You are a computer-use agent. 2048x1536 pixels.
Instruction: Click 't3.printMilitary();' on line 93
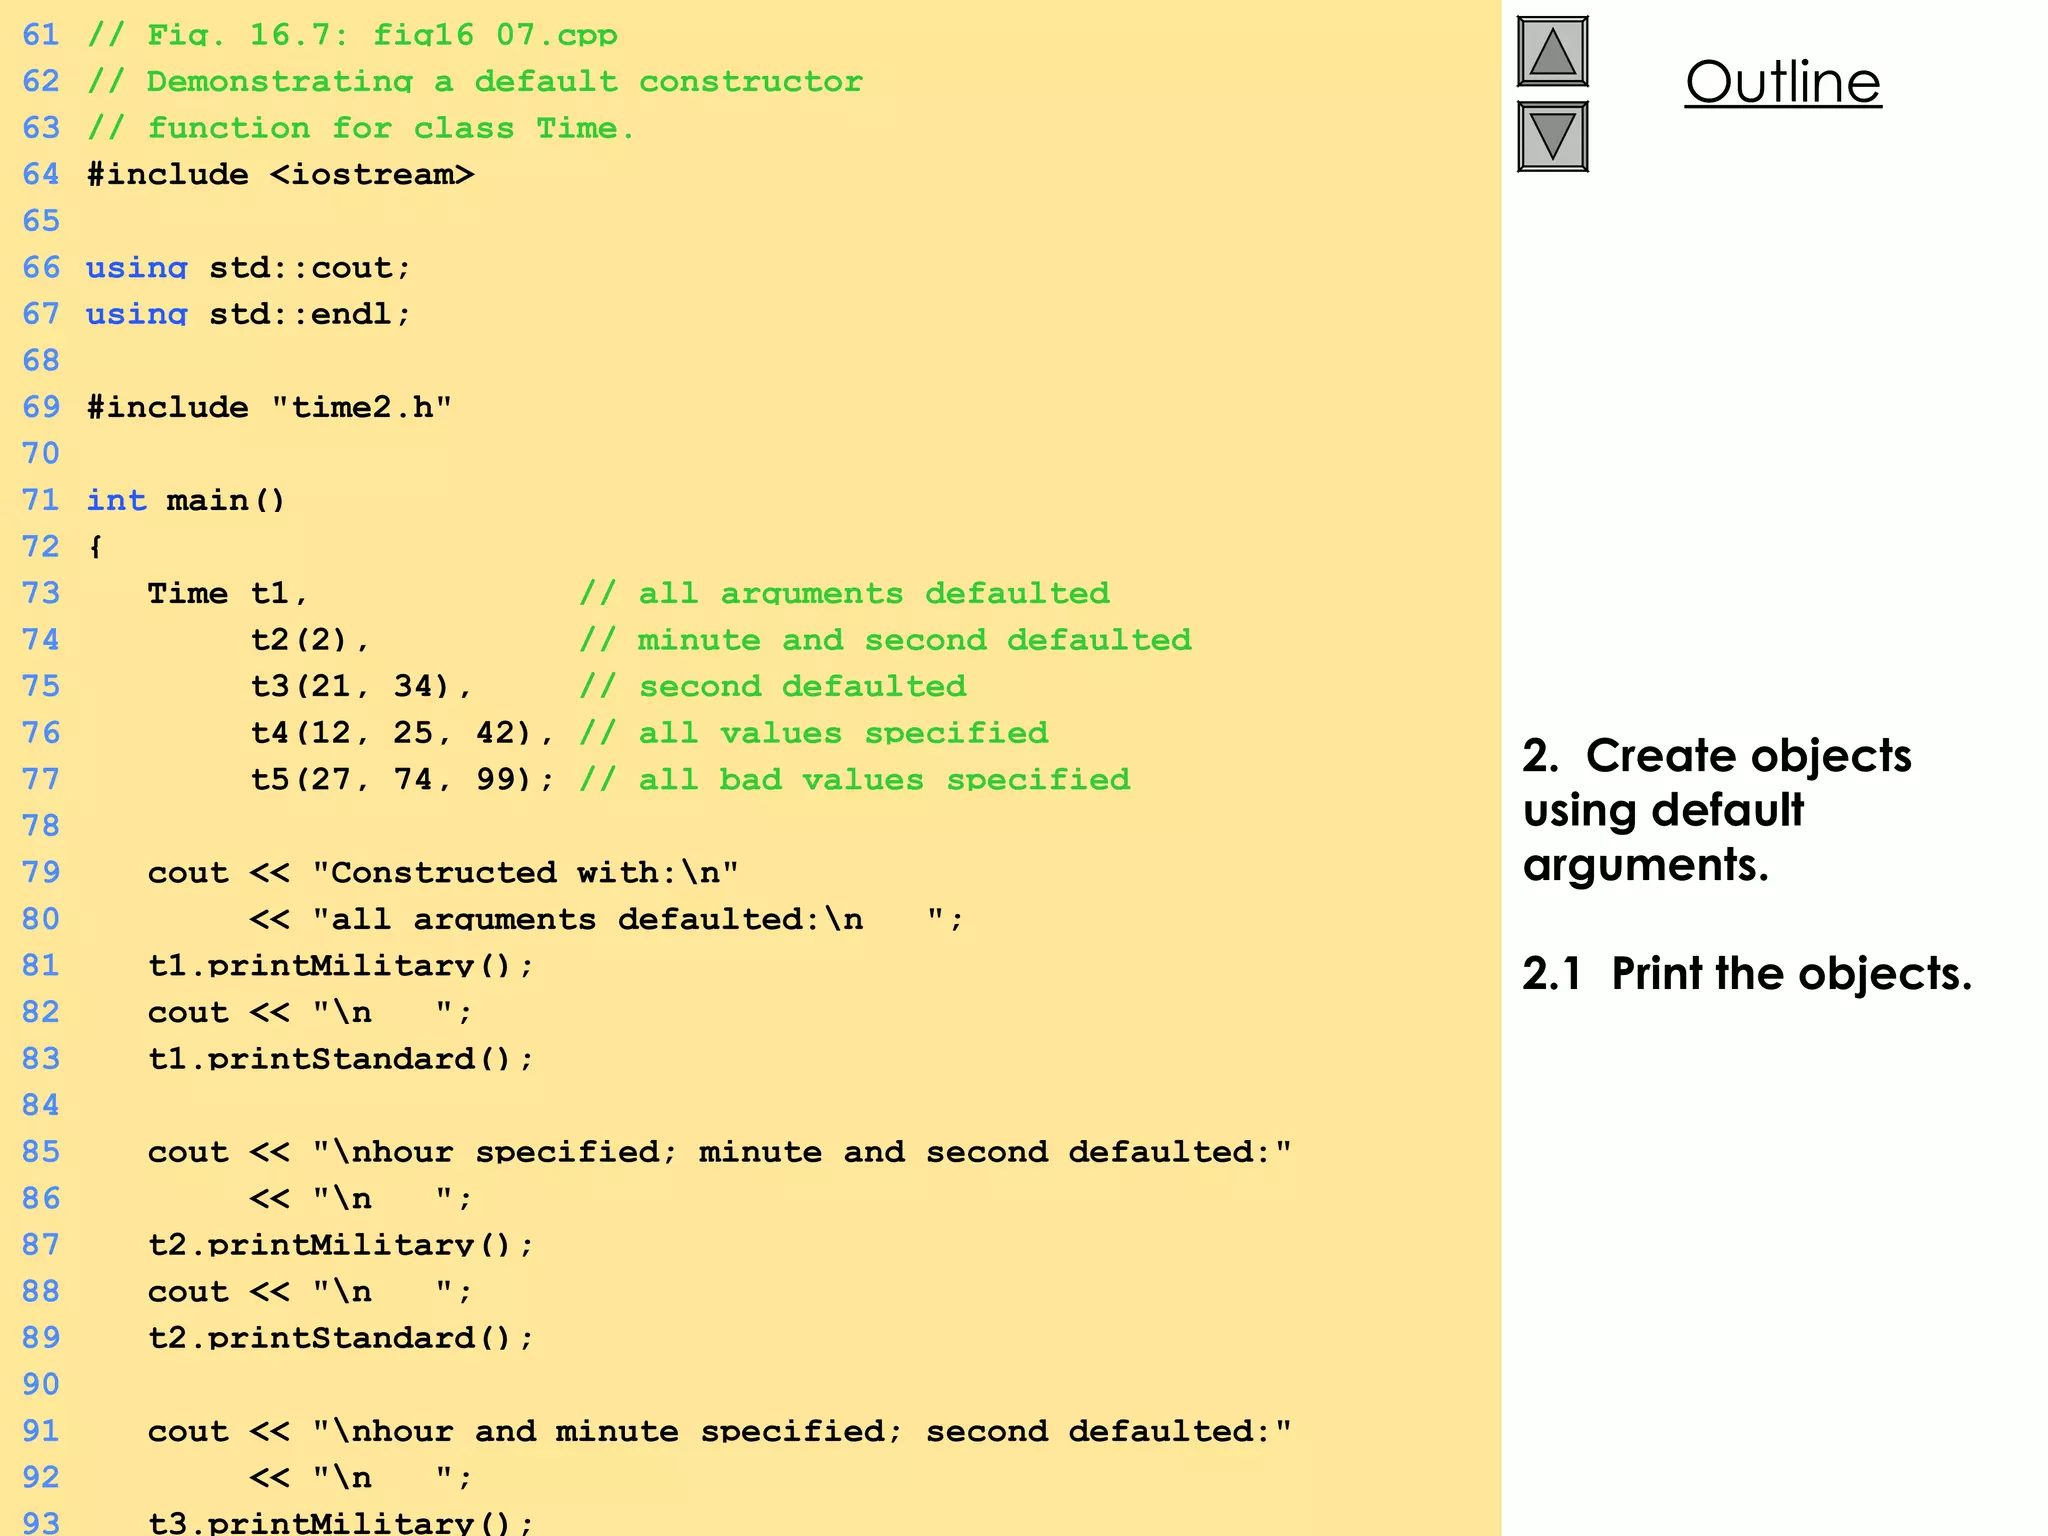tap(341, 1522)
